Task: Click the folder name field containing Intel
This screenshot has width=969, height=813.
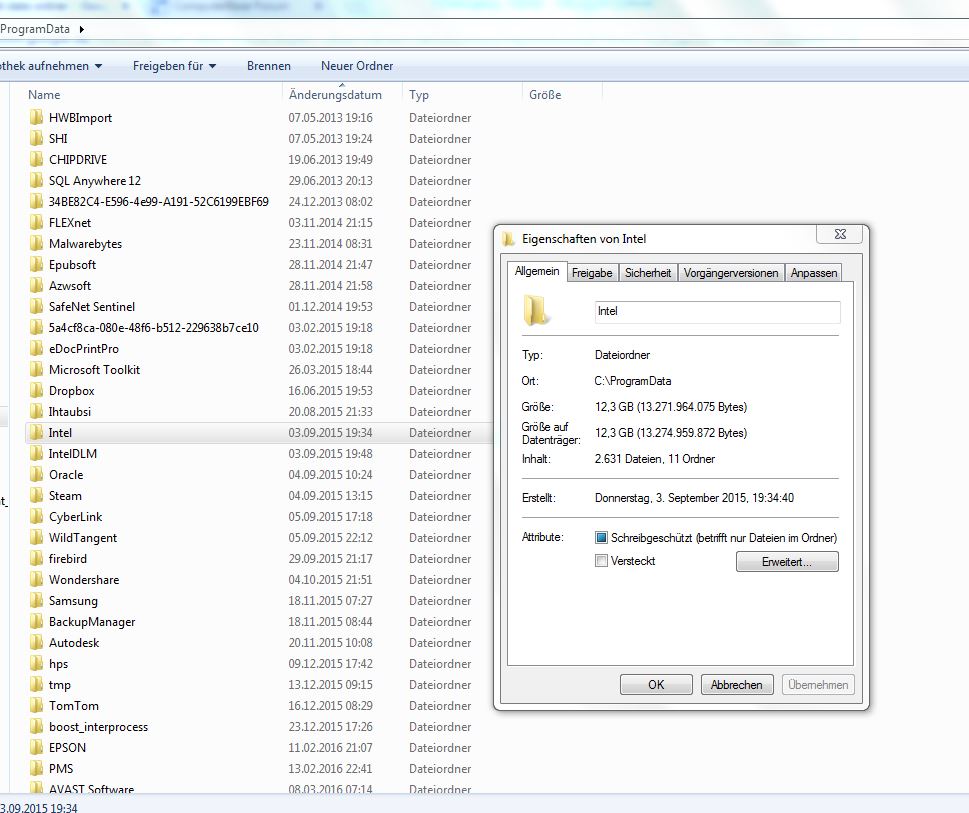Action: [717, 311]
